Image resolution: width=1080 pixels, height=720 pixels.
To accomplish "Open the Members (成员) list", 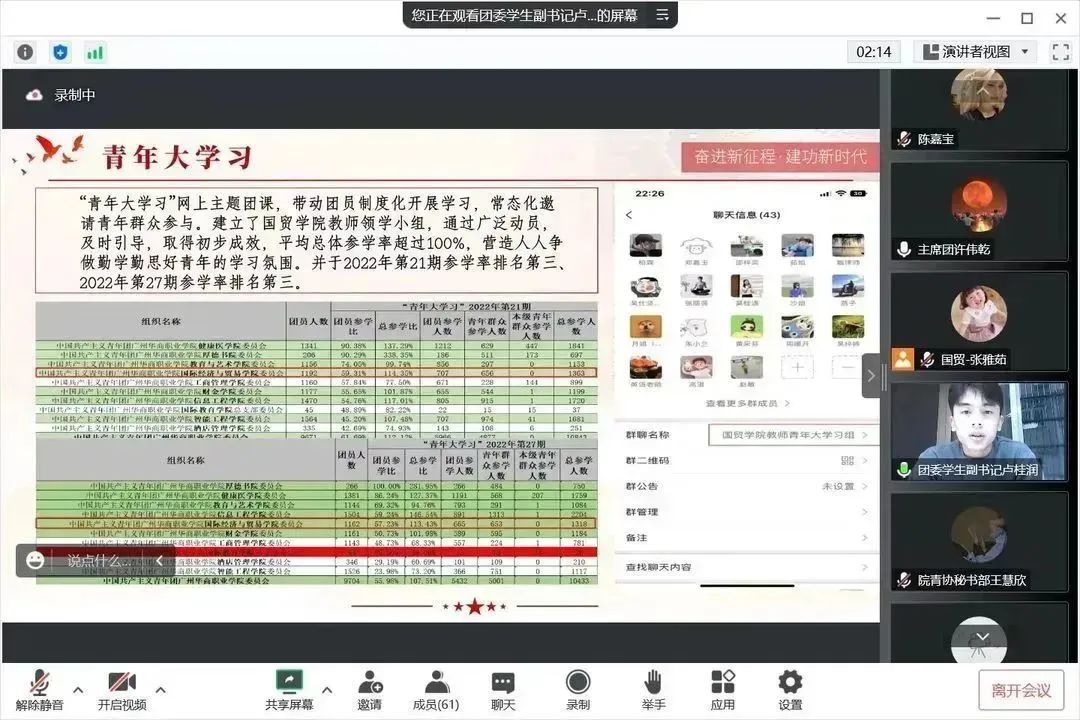I will tap(435, 689).
